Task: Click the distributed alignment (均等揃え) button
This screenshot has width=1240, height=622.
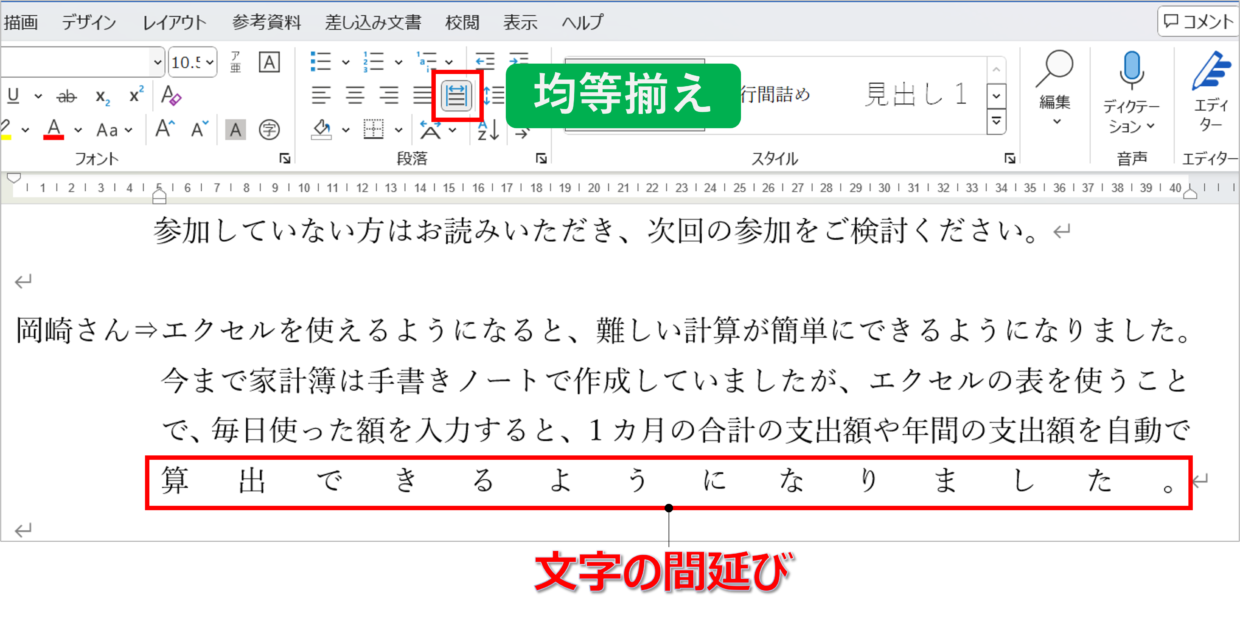Action: pyautogui.click(x=457, y=96)
